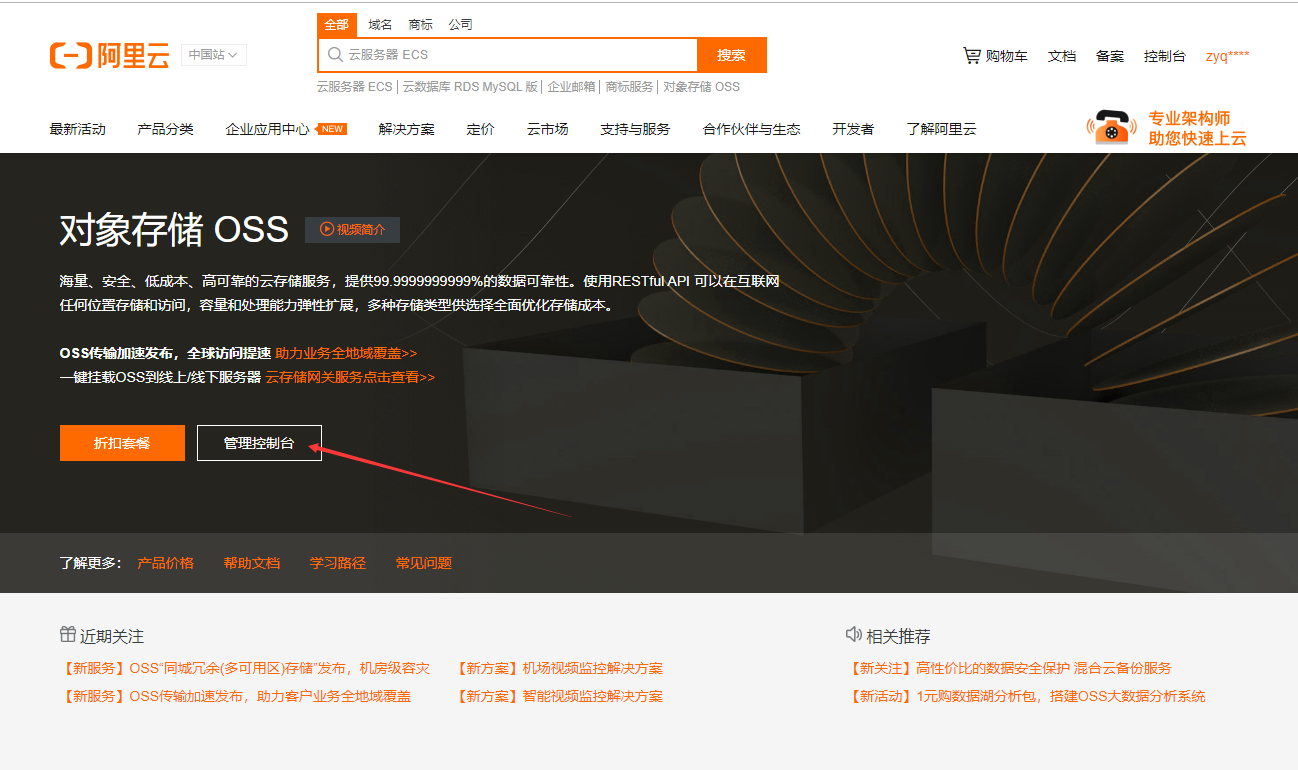Click the magnifier icon in search box

tap(335, 55)
